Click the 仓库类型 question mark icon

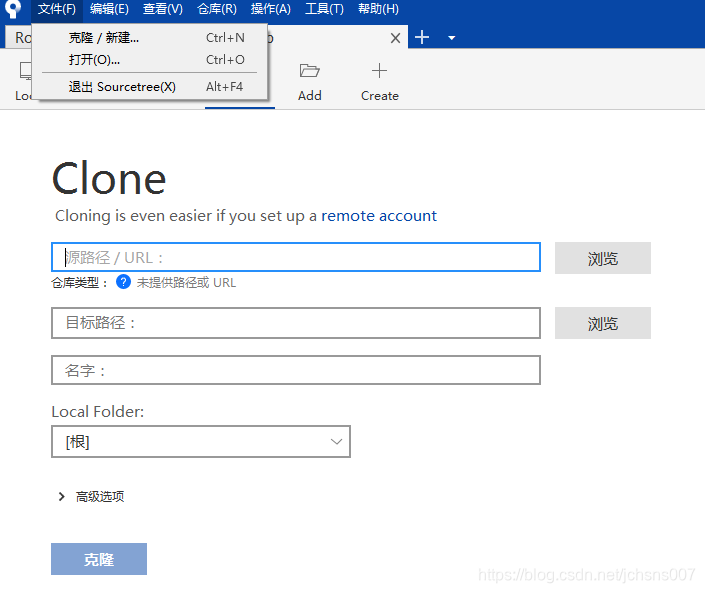click(x=123, y=282)
